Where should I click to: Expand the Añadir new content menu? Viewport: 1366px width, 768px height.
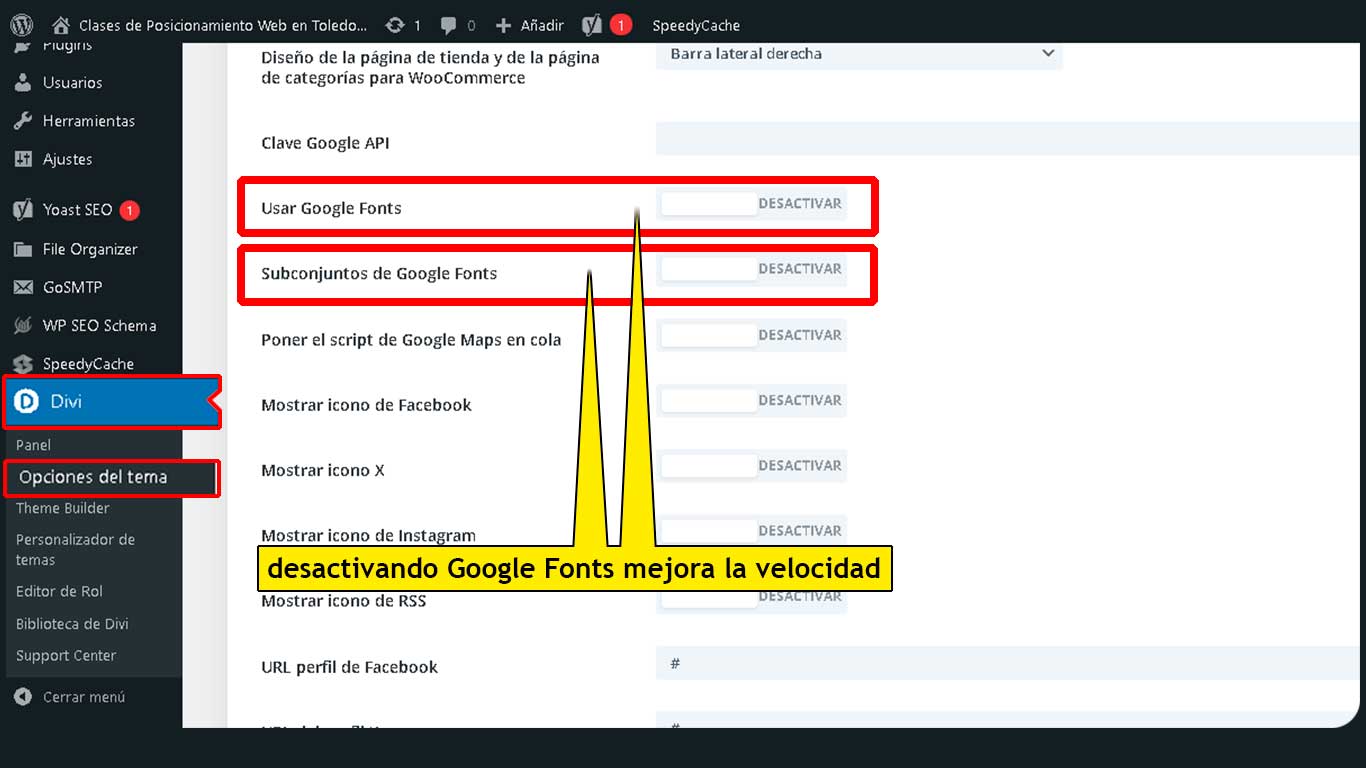(x=530, y=25)
